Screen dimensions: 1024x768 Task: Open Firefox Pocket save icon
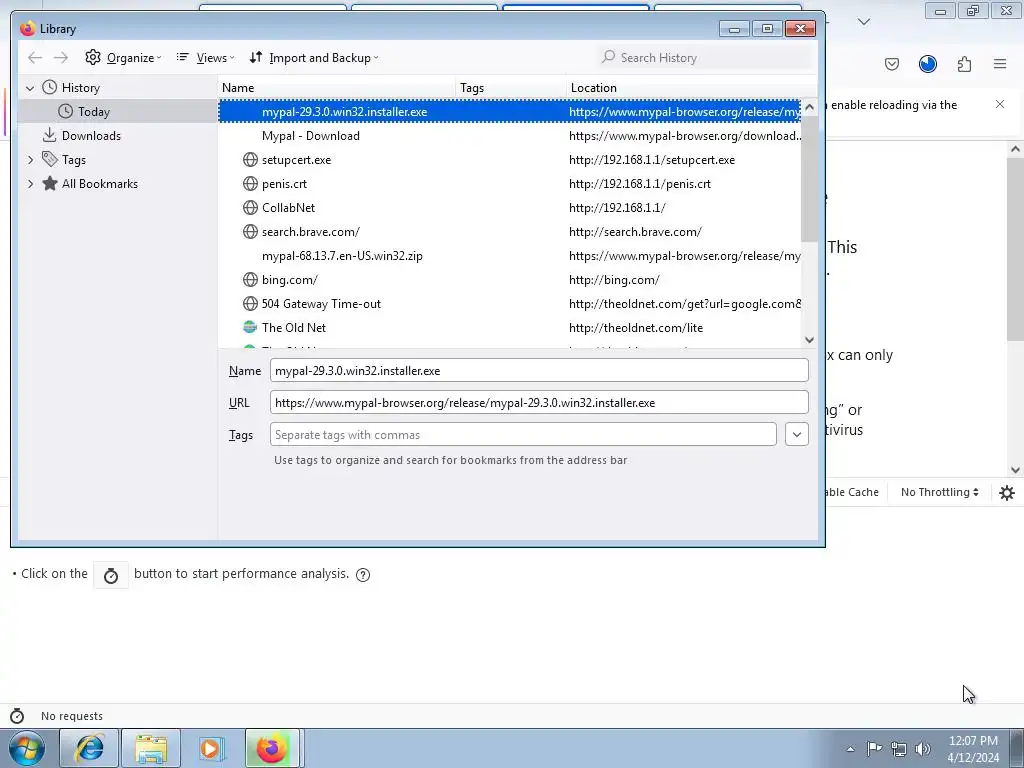(892, 64)
